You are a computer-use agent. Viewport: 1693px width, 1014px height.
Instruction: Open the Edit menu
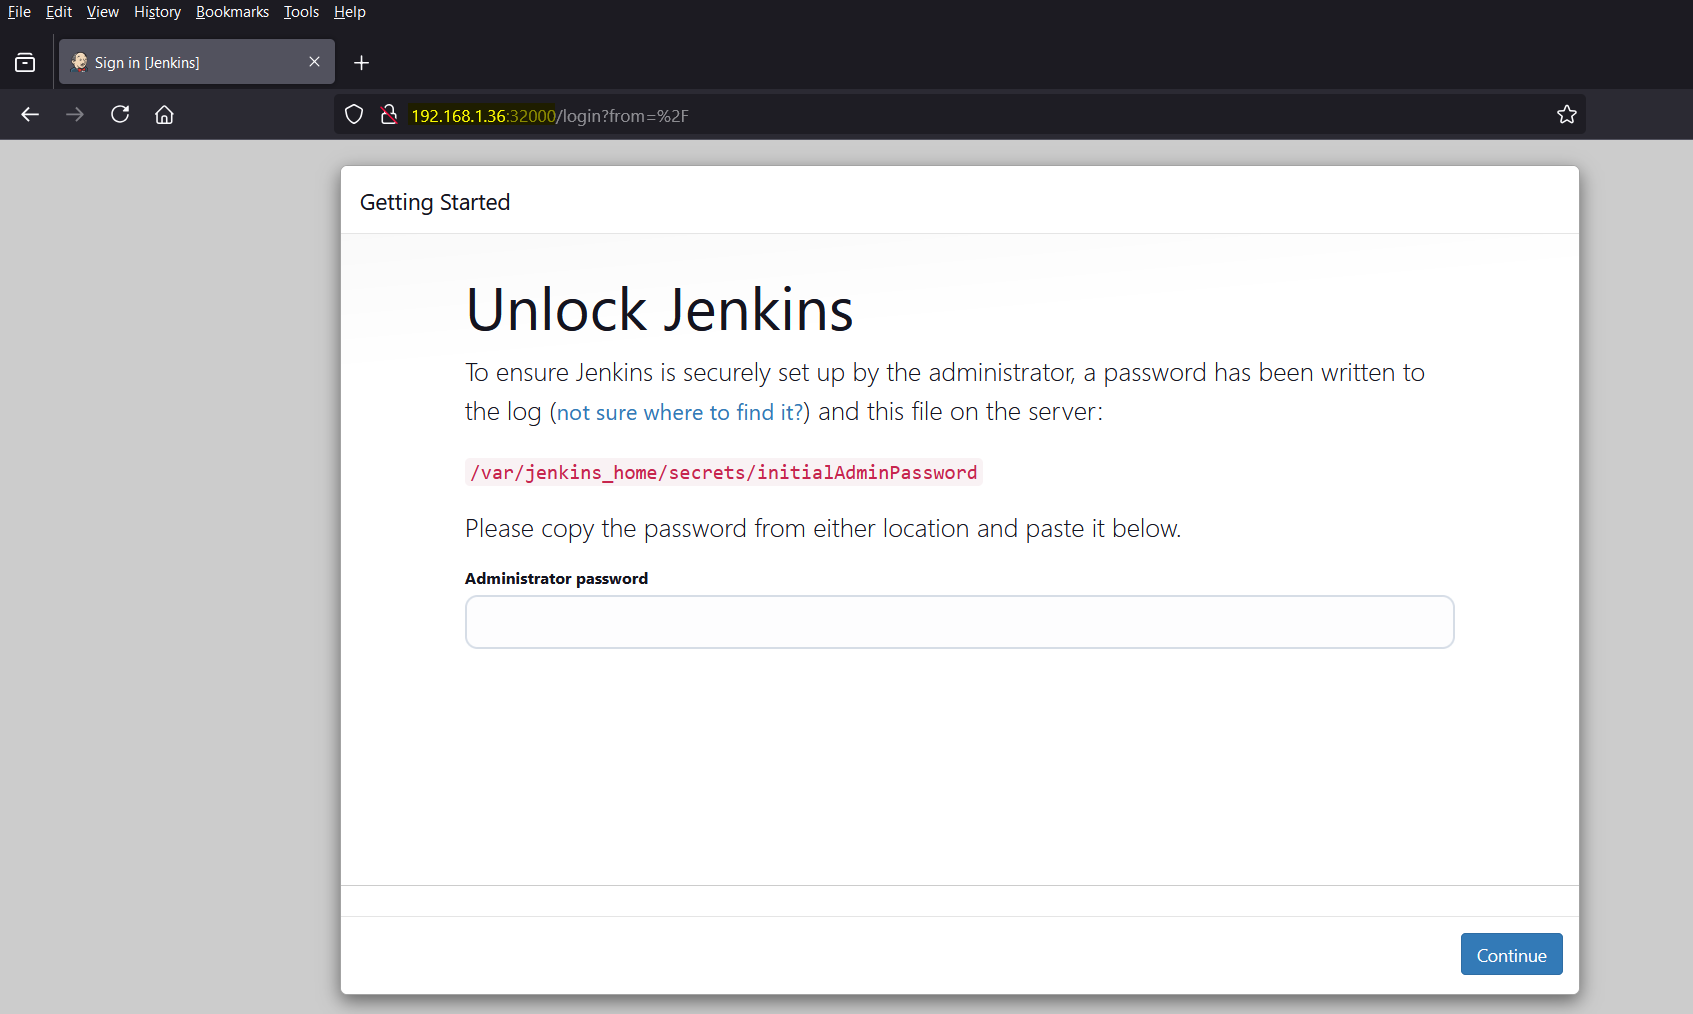(59, 12)
